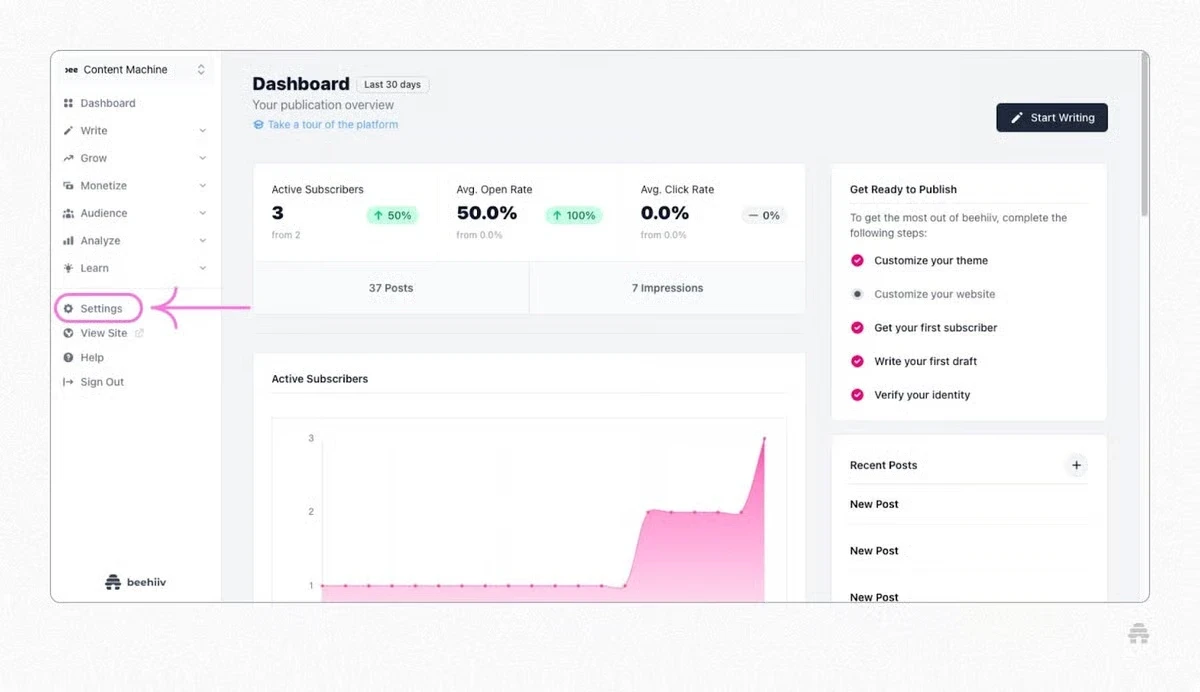The width and height of the screenshot is (1200, 692).
Task: Expand the Analyze menu chevron
Action: (x=202, y=241)
